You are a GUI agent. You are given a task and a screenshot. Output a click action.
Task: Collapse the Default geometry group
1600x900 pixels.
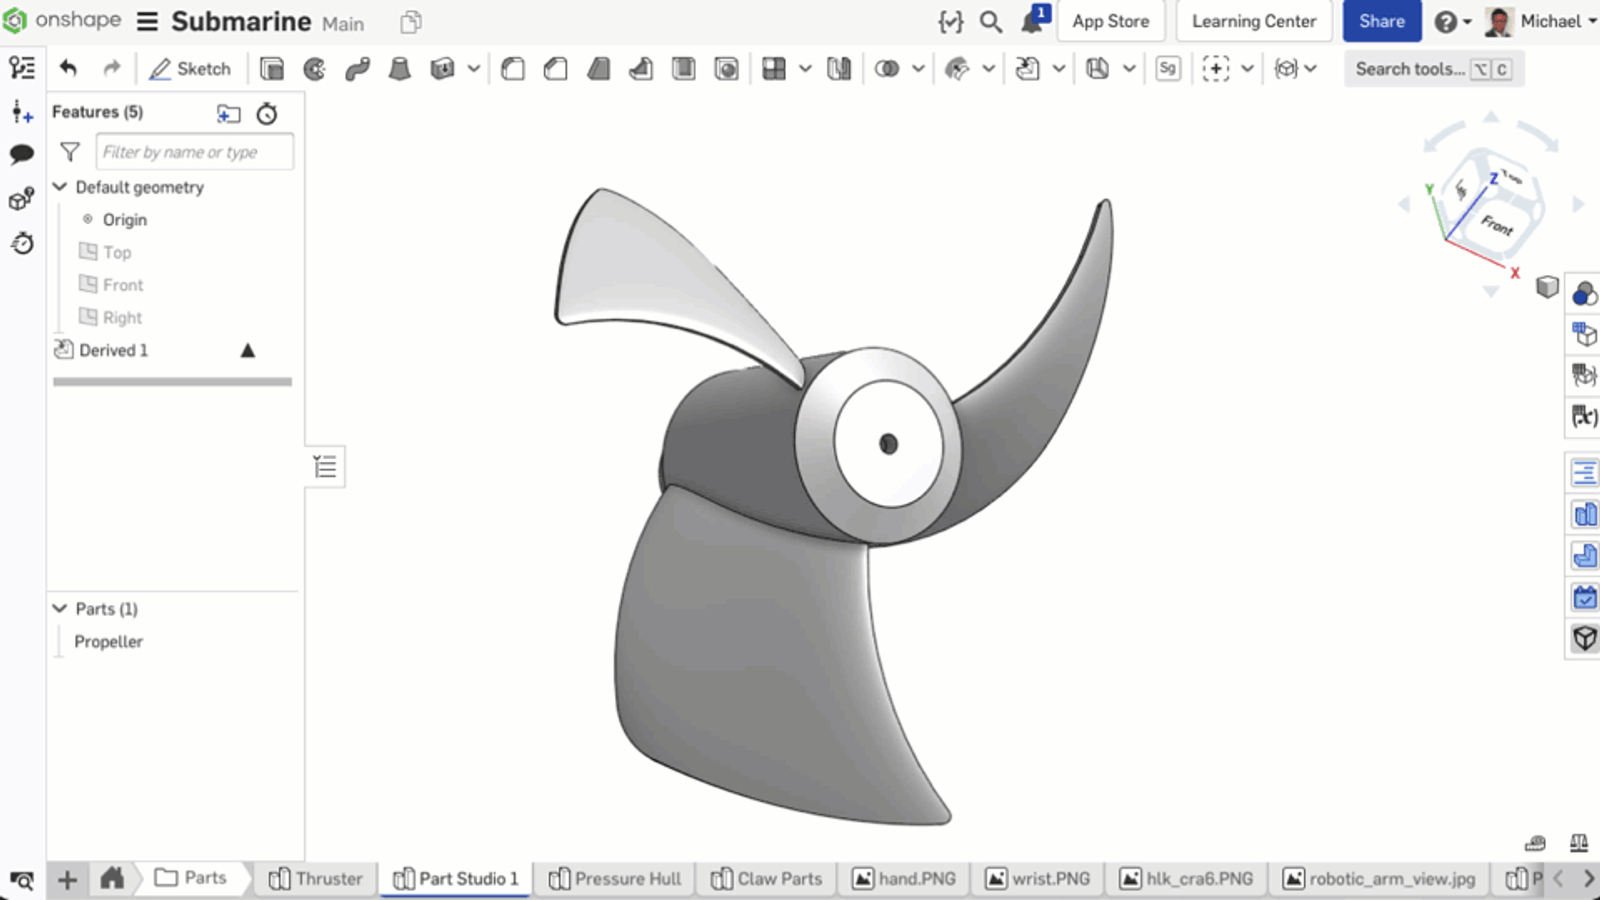click(60, 187)
